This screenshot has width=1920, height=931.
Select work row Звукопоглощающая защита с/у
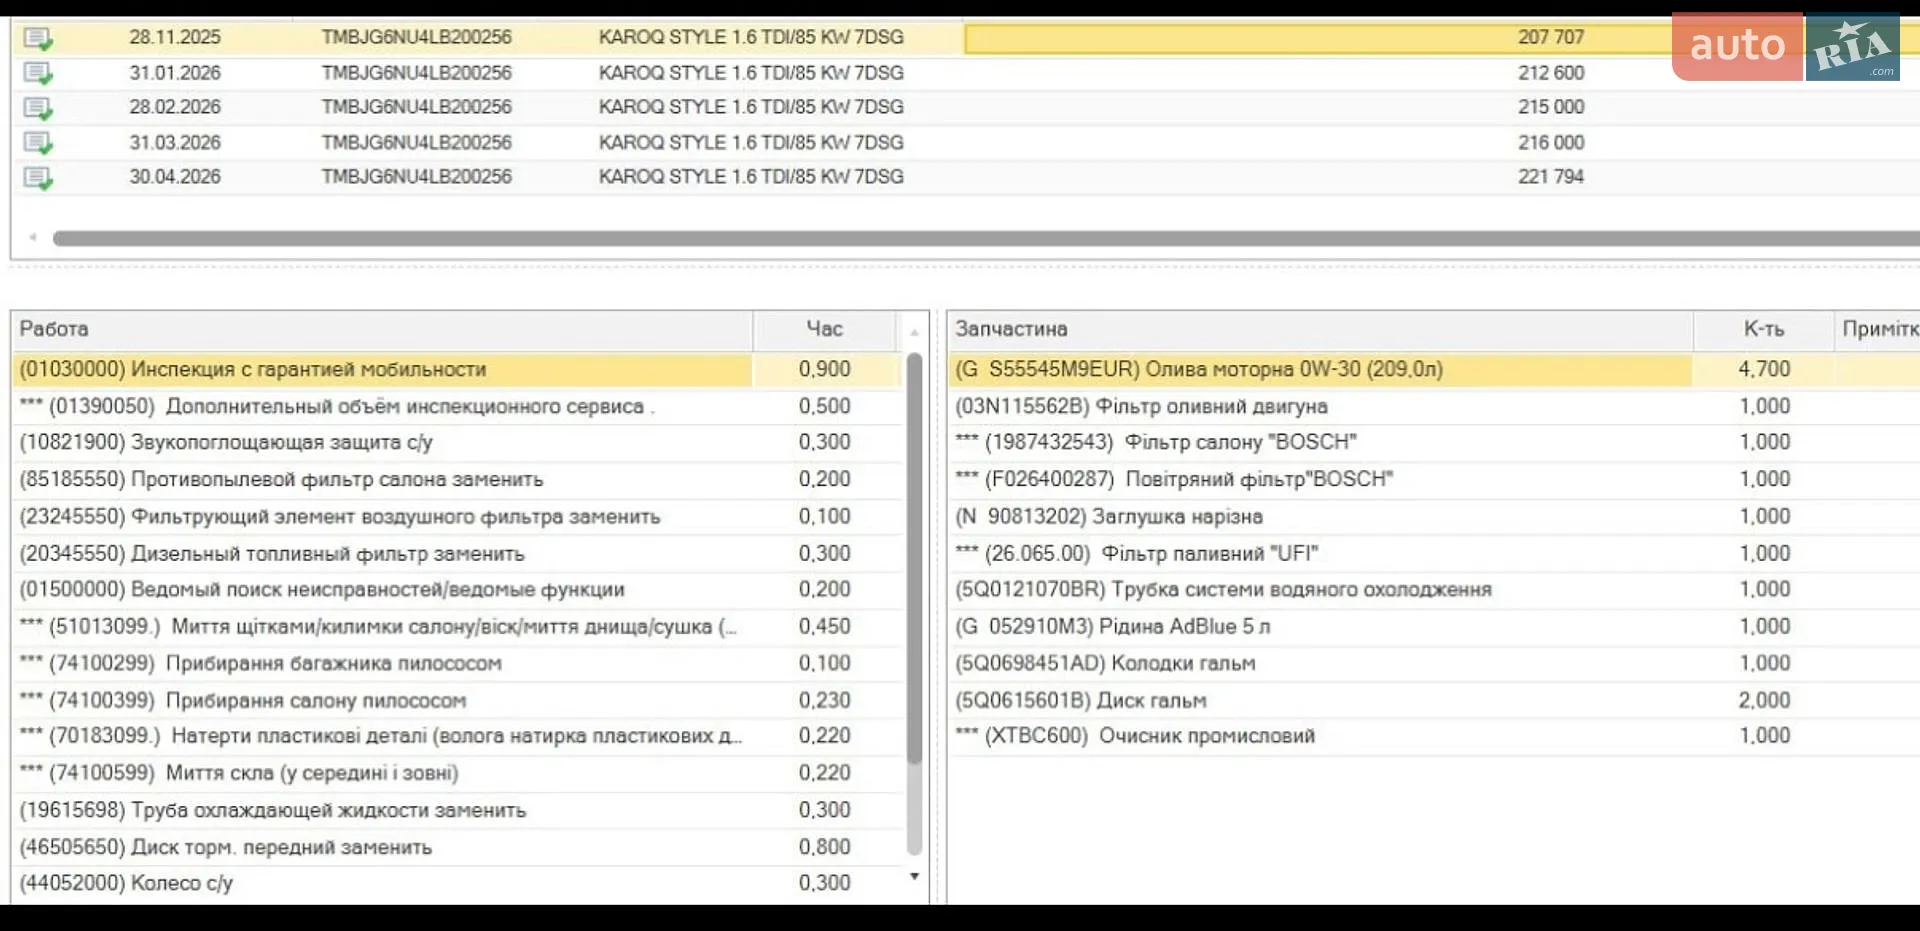pos(457,443)
